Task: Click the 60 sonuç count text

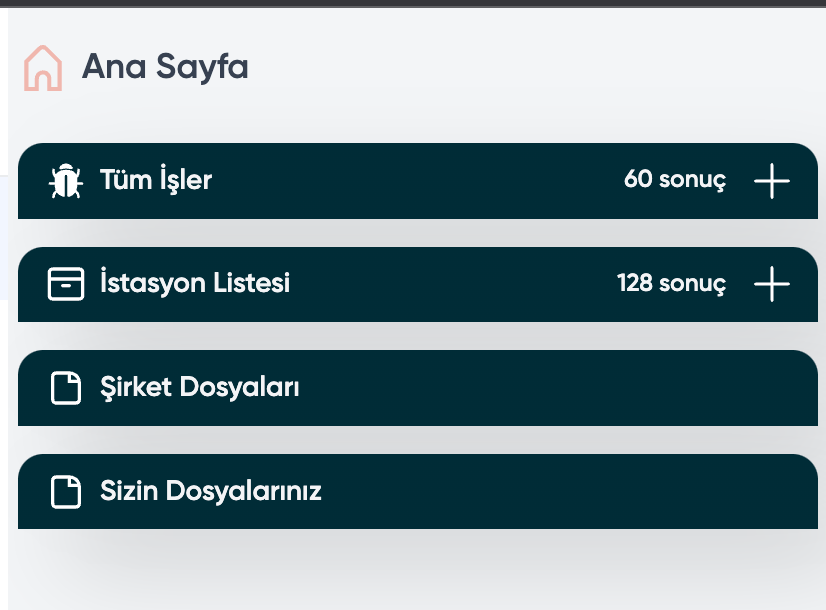Action: coord(675,180)
